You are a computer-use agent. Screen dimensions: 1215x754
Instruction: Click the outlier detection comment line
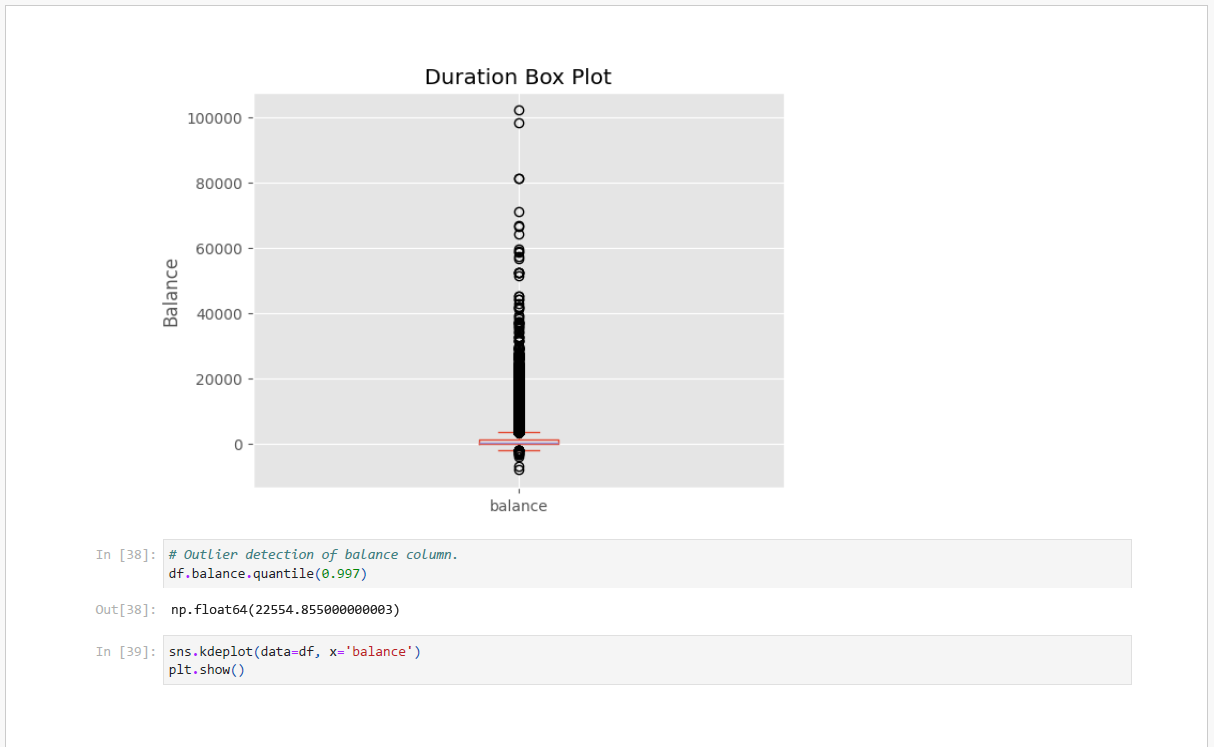pos(313,555)
